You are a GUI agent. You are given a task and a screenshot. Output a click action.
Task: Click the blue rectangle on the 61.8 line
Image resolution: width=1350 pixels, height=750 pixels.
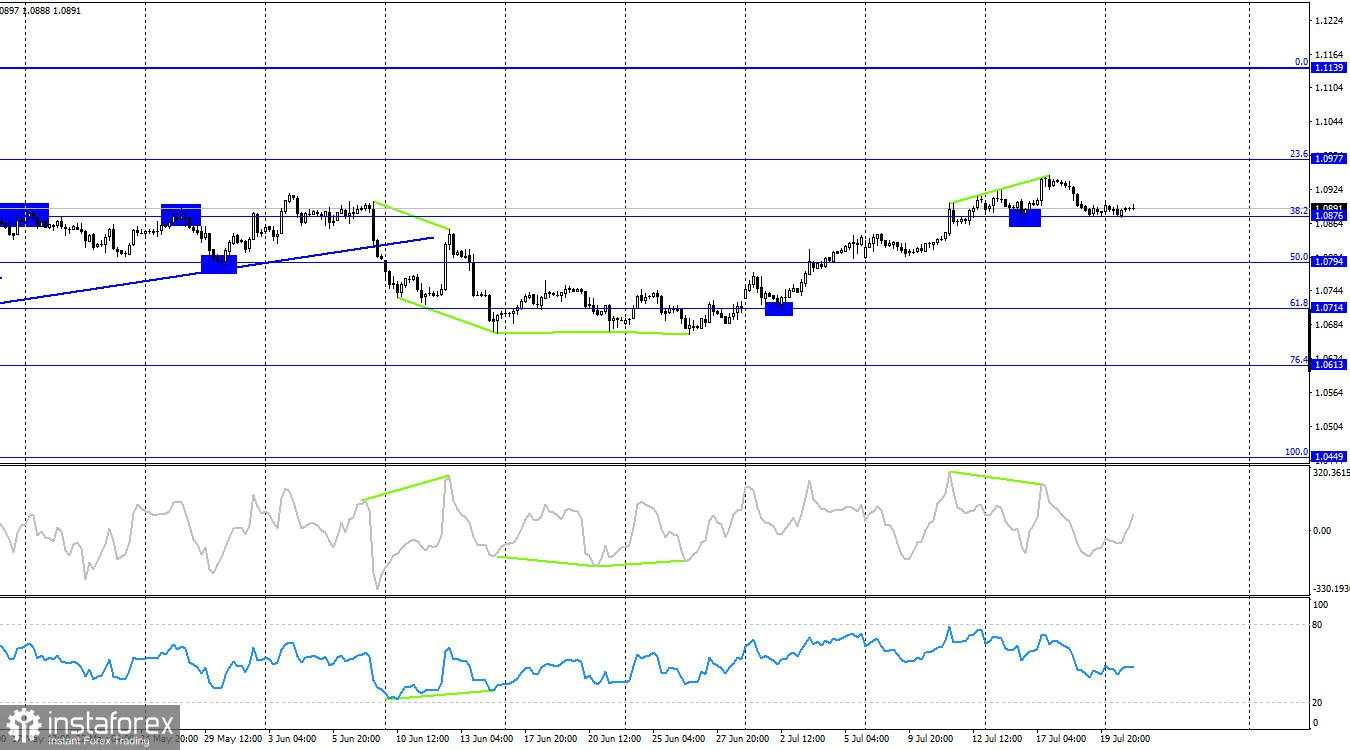tap(779, 308)
